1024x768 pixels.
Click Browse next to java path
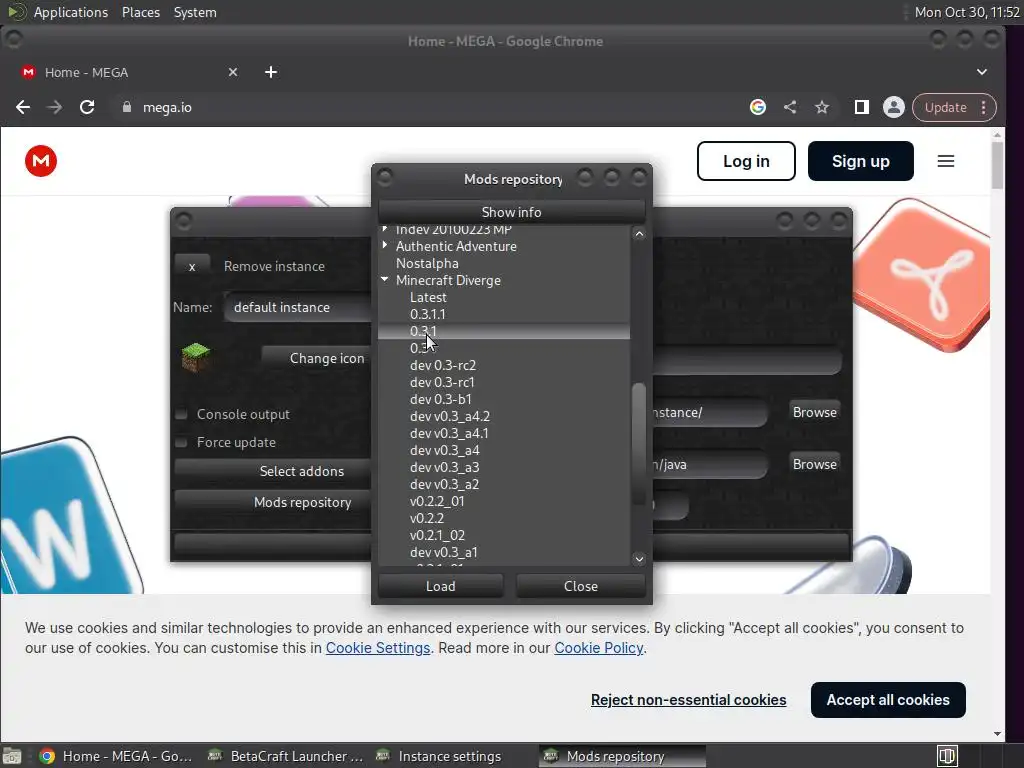tap(814, 464)
